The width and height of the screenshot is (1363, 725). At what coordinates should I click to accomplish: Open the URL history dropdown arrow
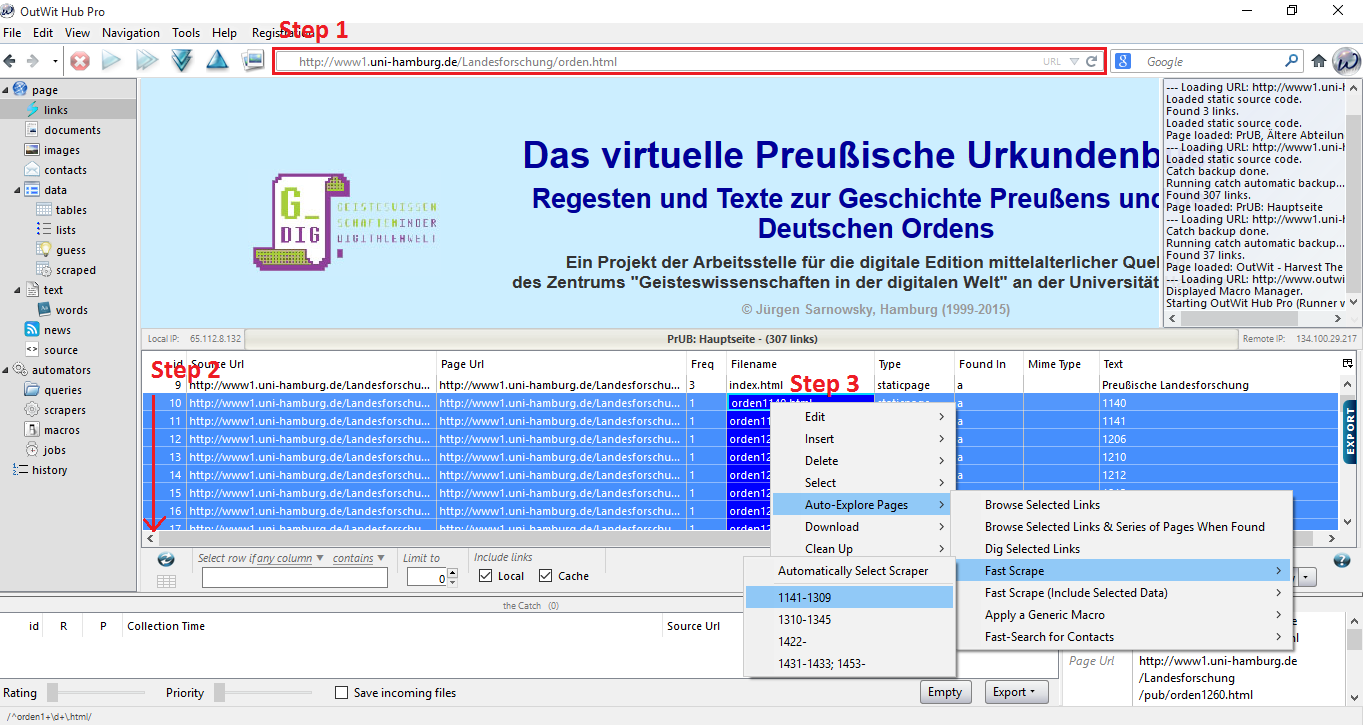pyautogui.click(x=1074, y=62)
